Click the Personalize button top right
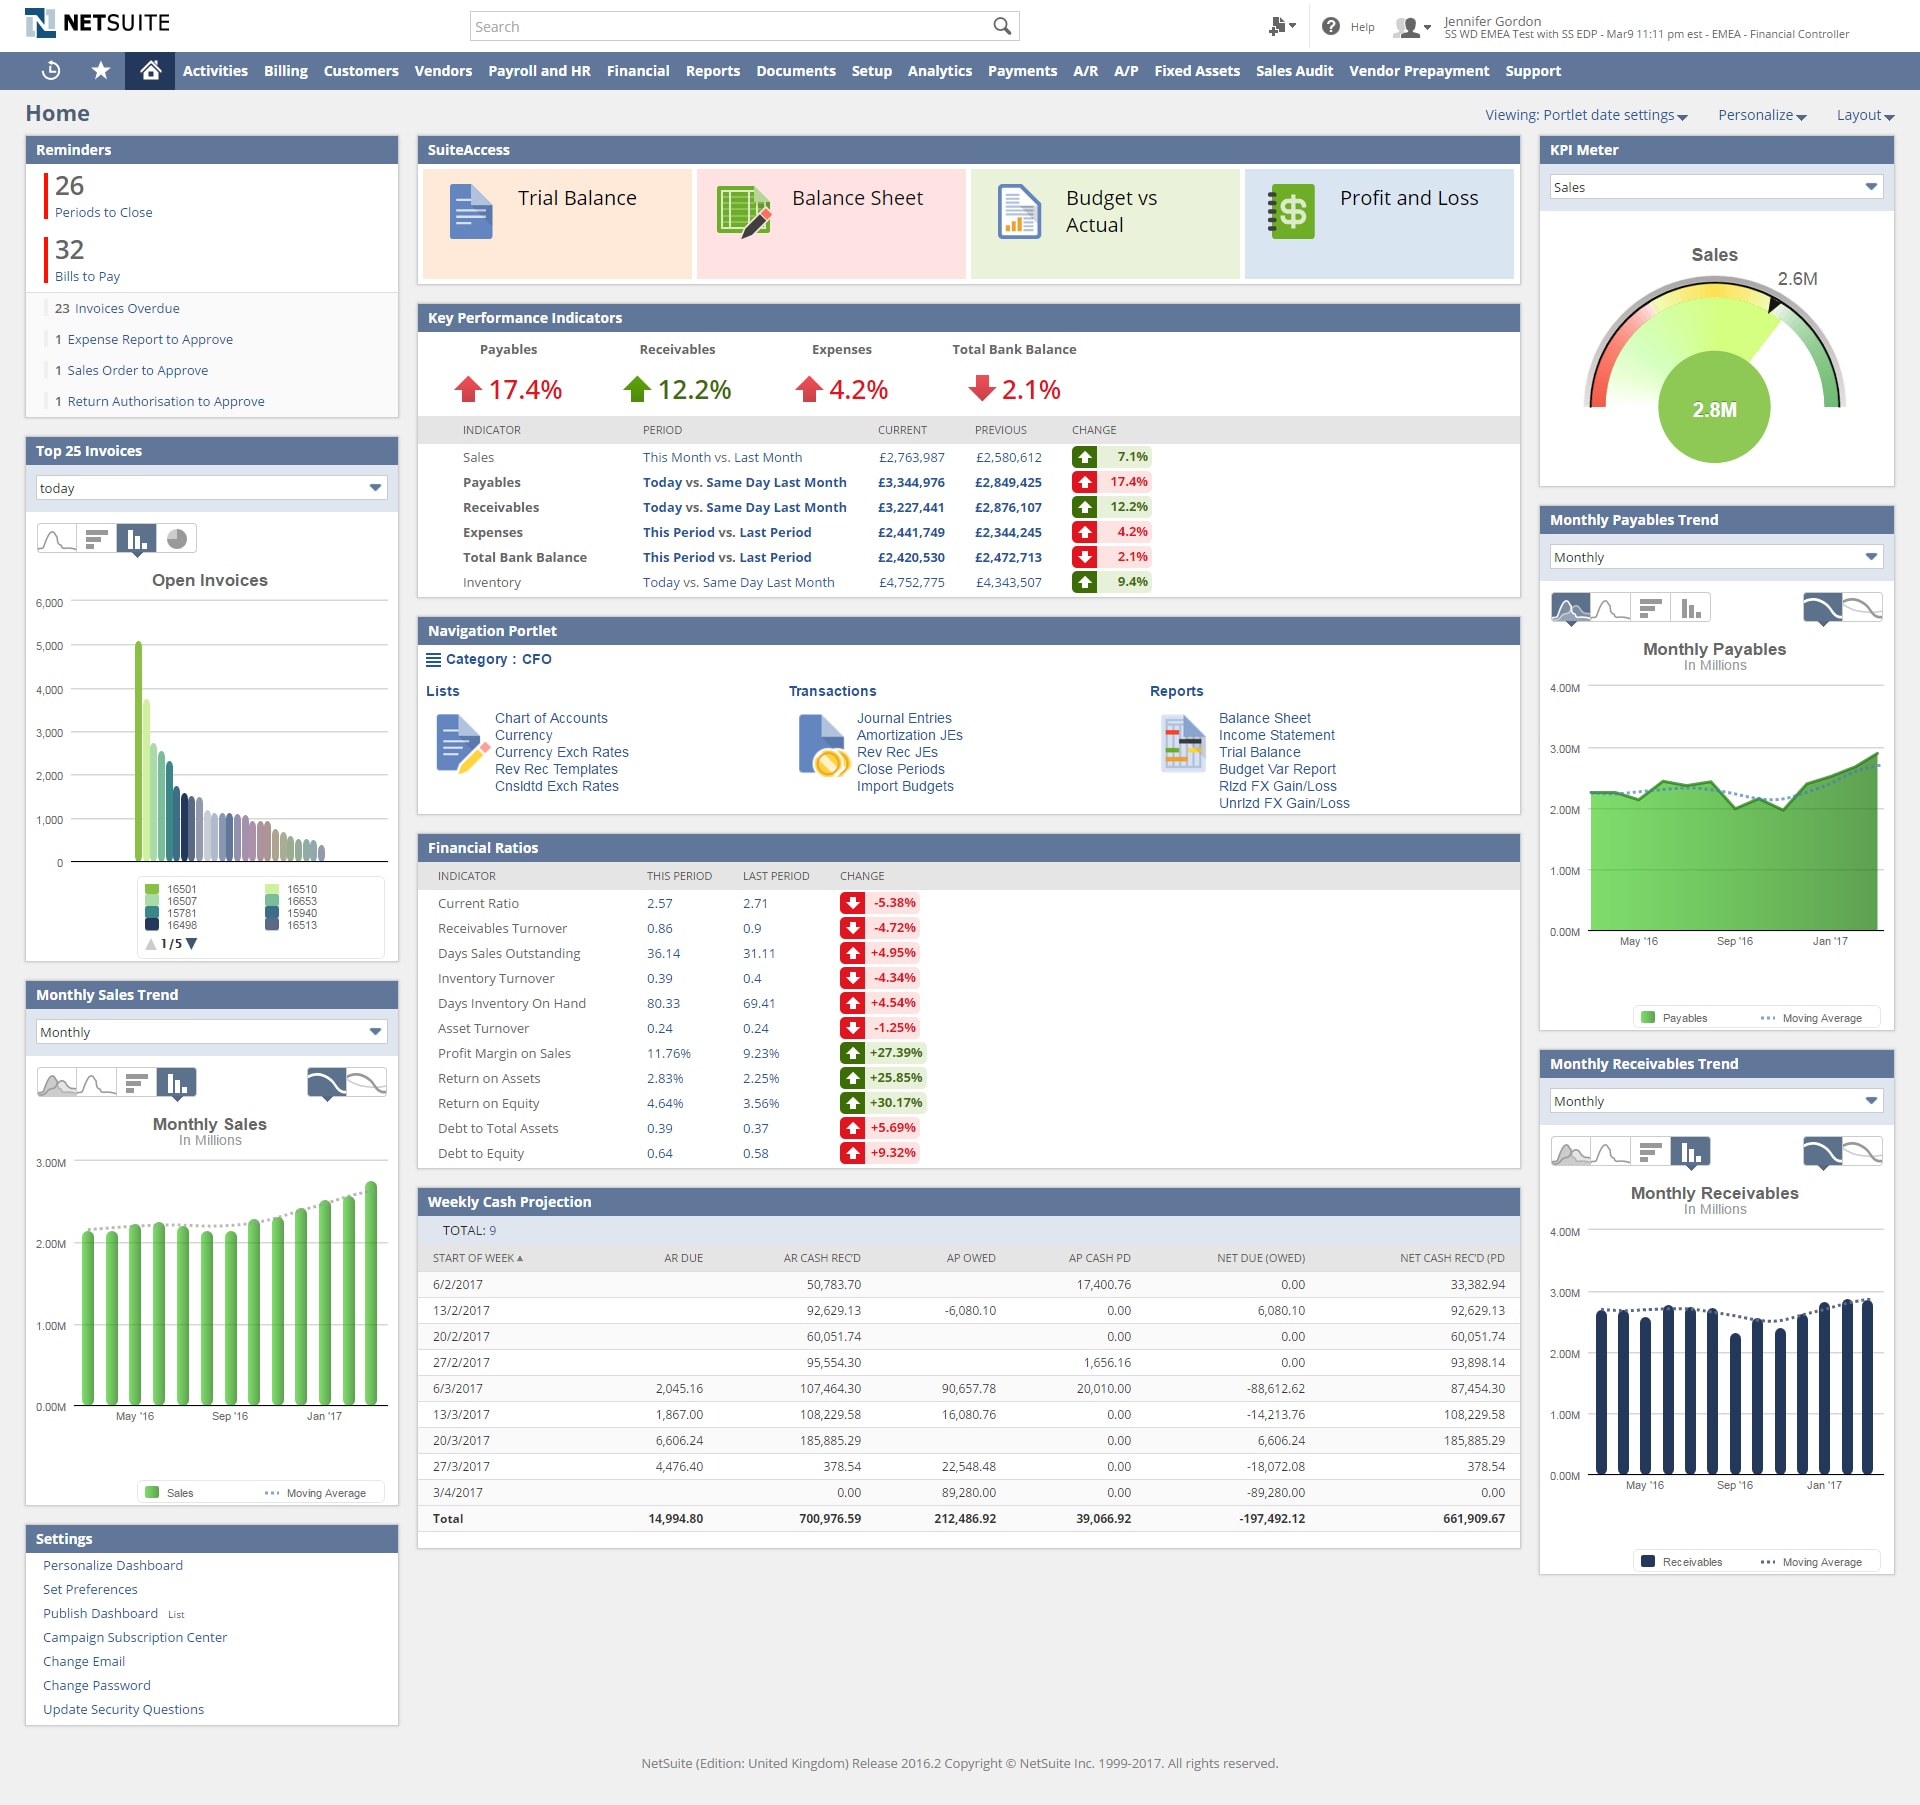 tap(1762, 114)
